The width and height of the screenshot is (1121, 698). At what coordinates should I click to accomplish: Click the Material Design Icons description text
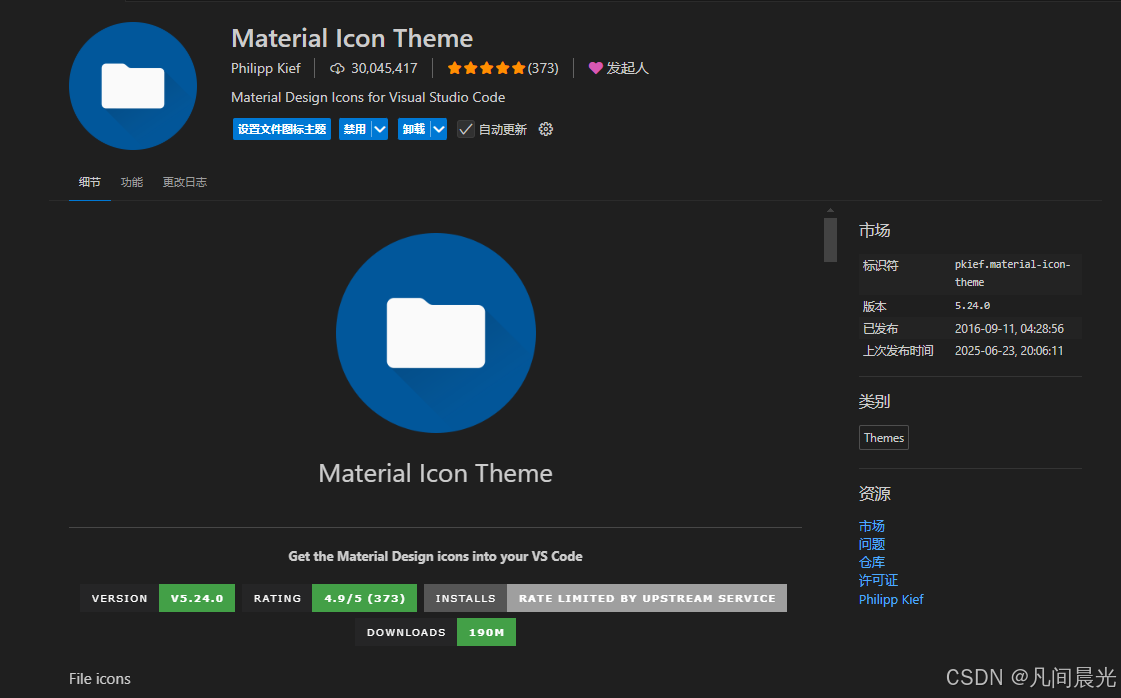coord(368,97)
